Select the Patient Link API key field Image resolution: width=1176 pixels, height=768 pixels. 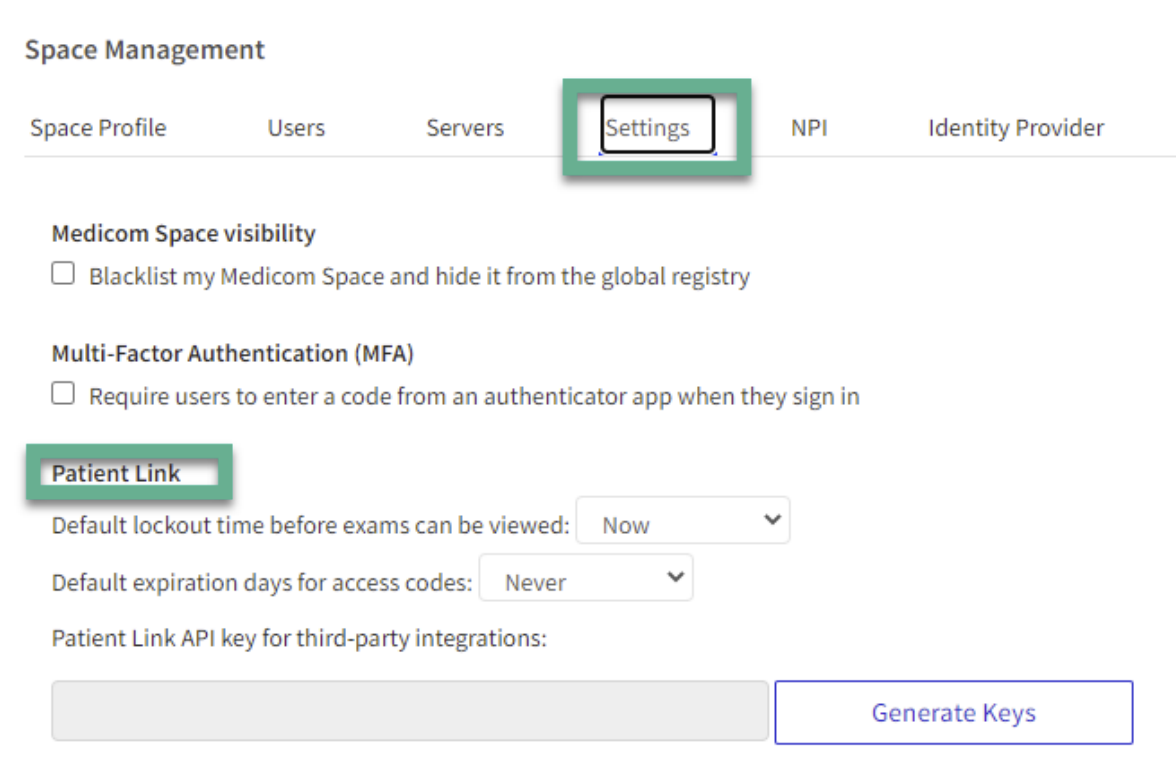click(410, 711)
